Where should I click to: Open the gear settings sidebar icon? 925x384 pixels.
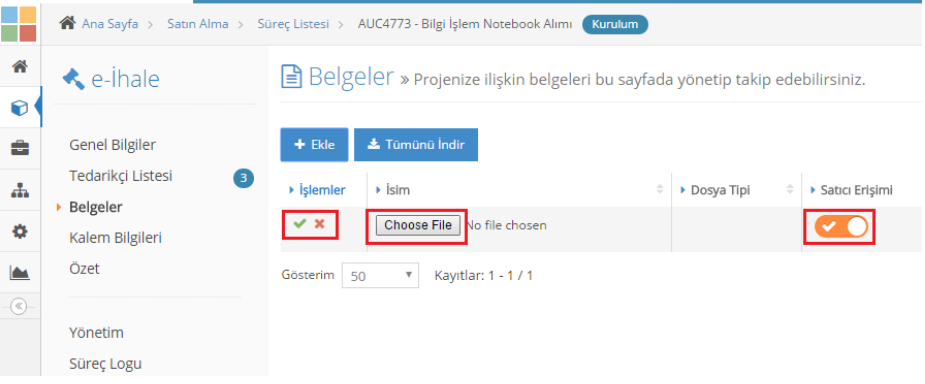[x=19, y=232]
